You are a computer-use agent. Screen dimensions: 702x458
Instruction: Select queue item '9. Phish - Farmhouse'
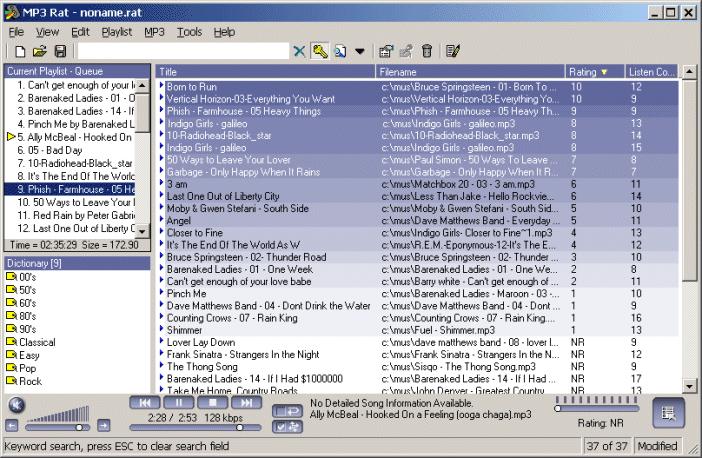(70, 189)
